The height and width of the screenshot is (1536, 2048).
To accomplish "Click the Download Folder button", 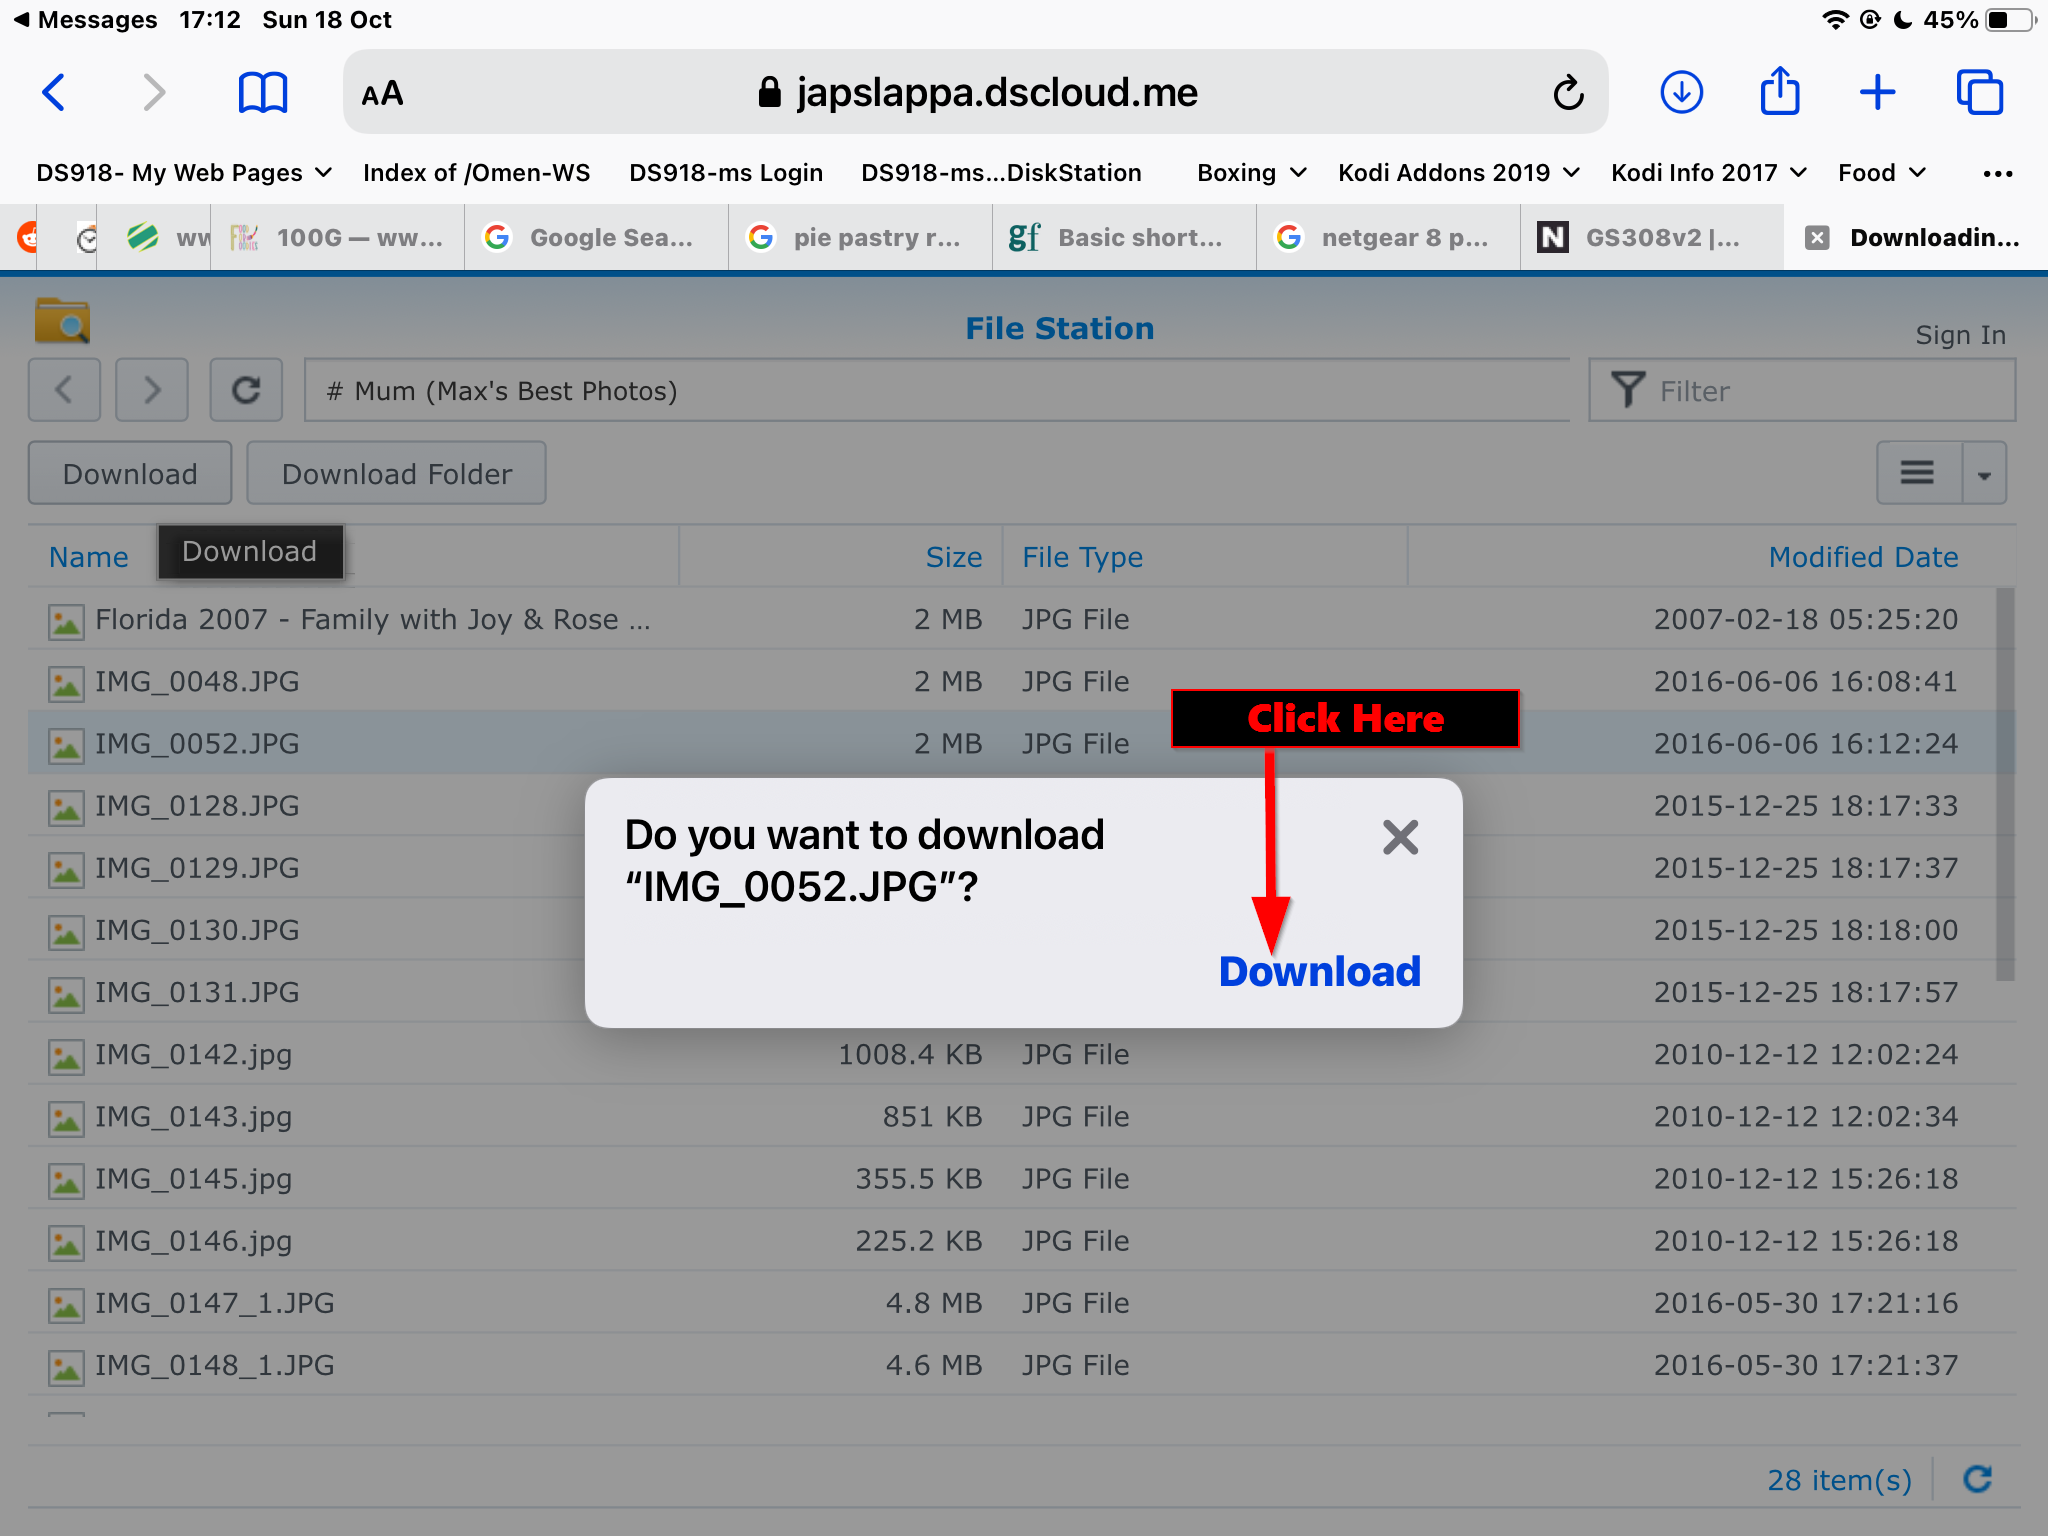I will point(396,473).
